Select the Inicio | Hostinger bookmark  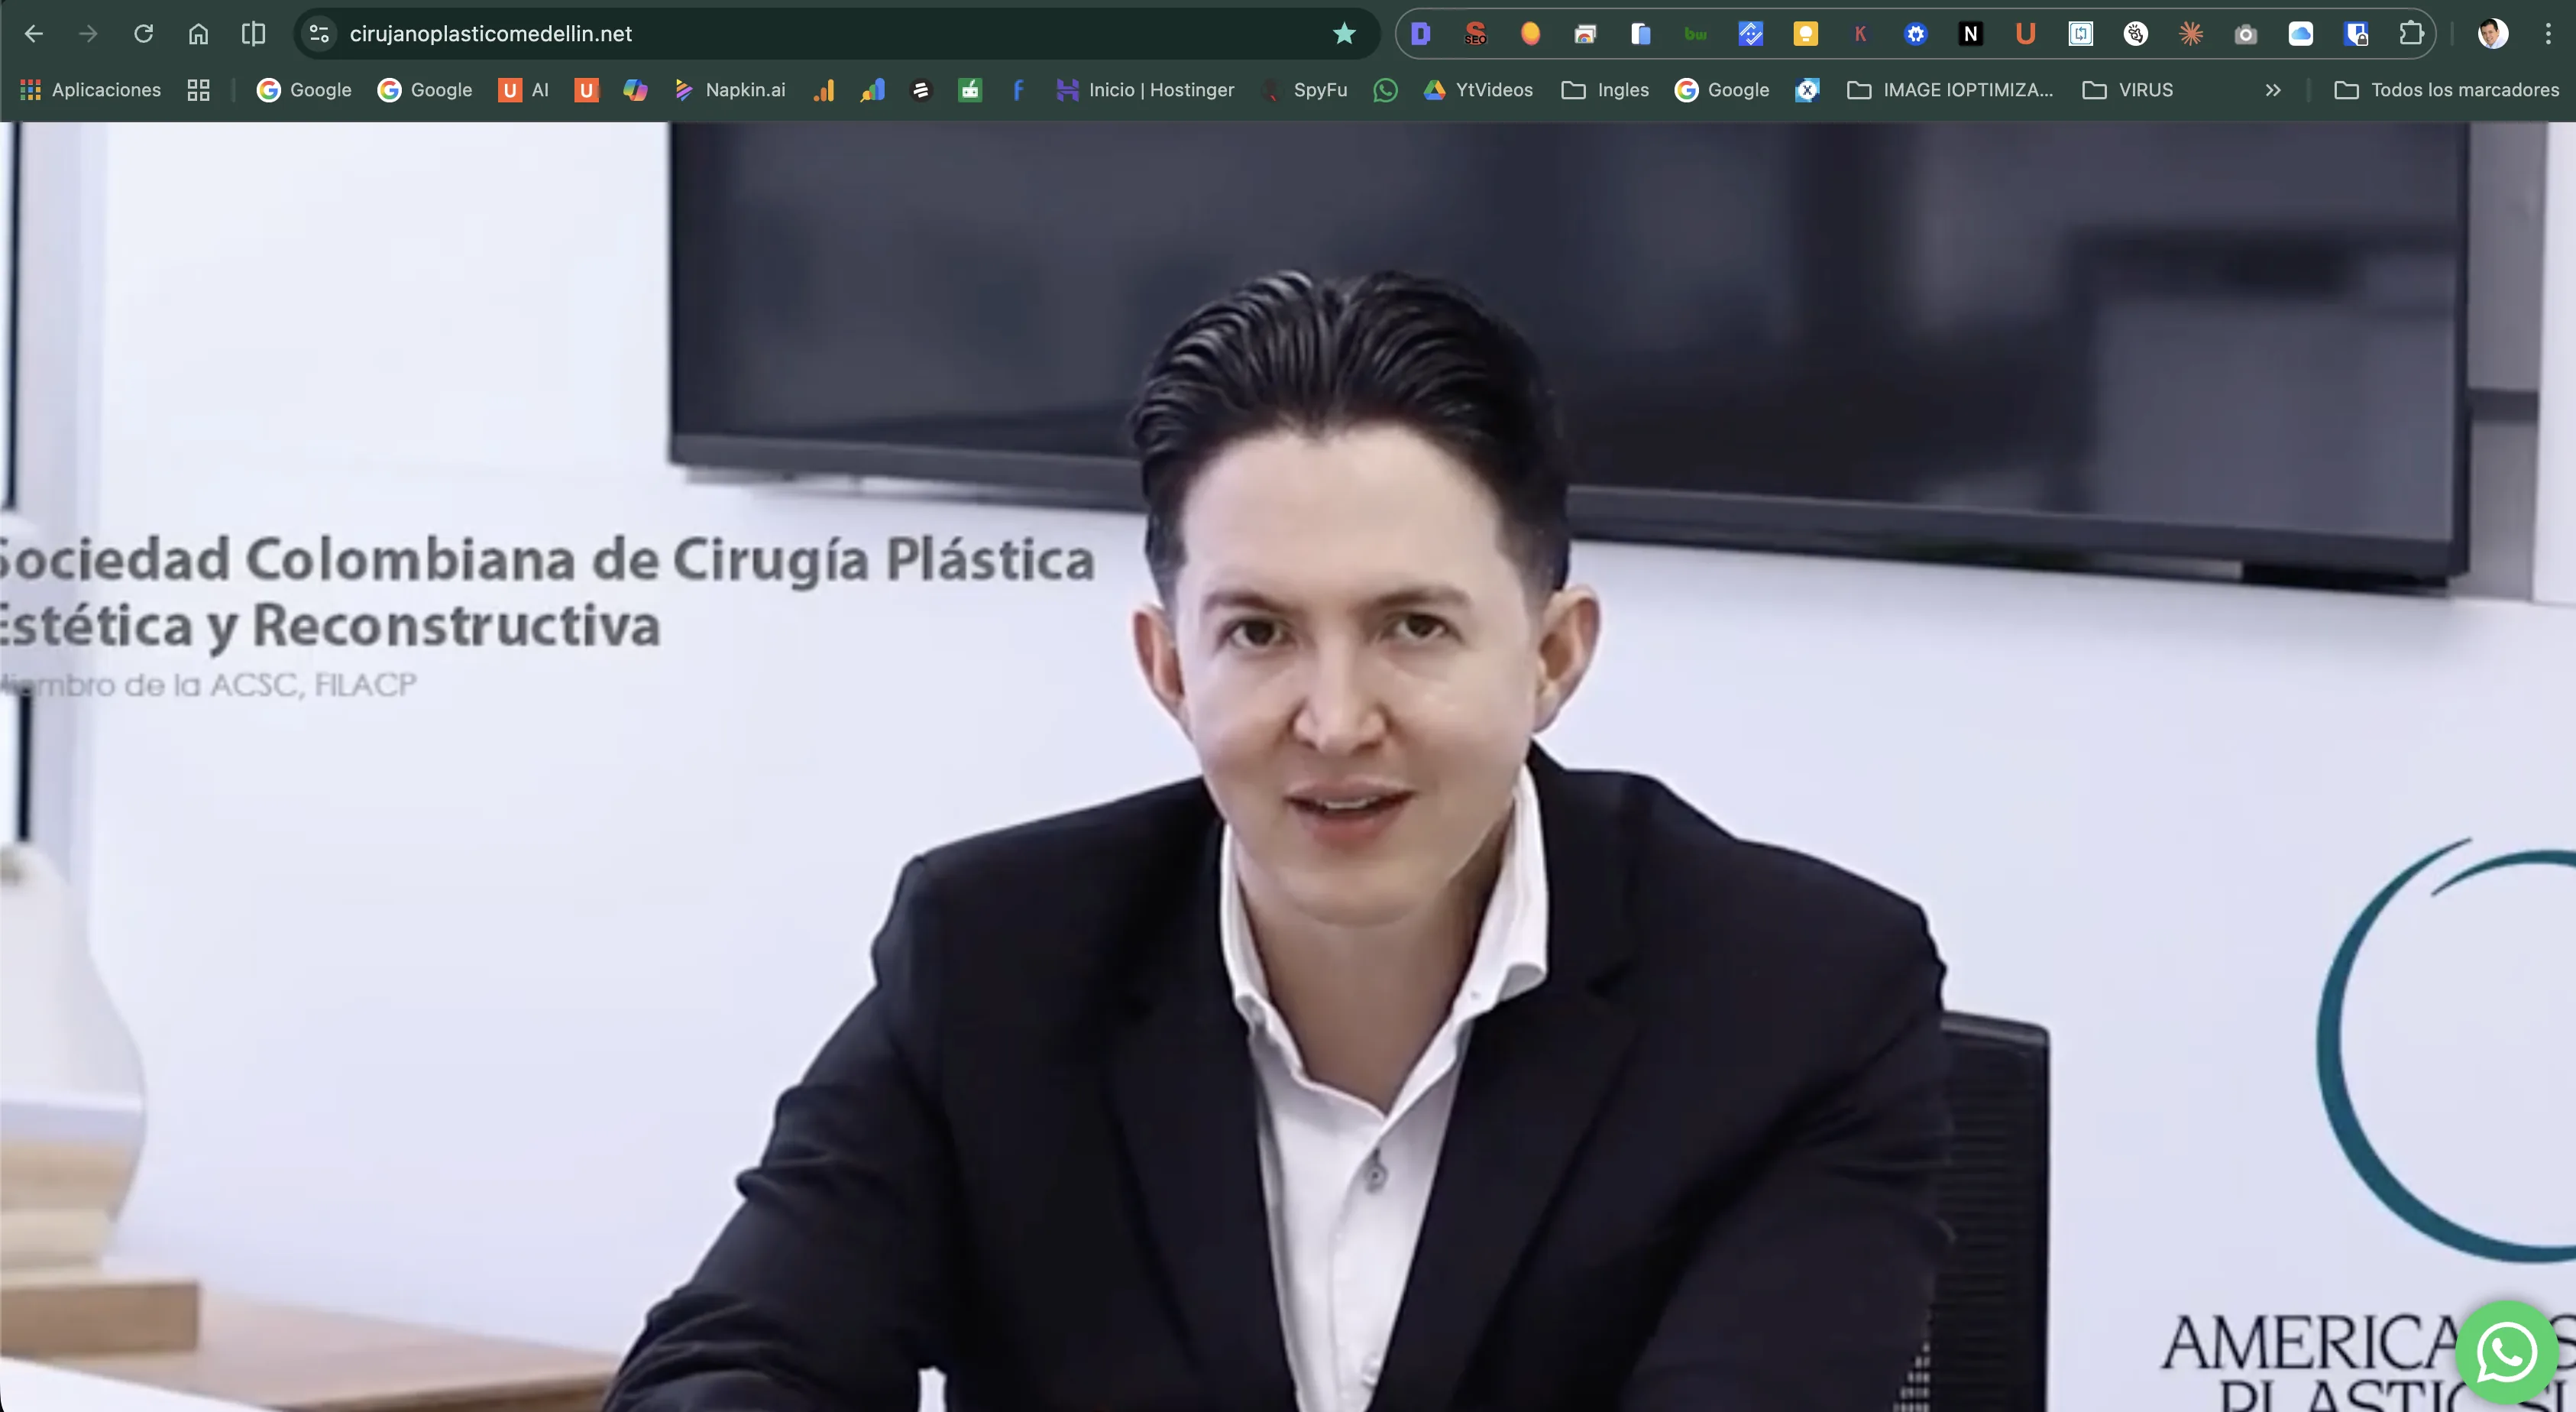[1147, 90]
